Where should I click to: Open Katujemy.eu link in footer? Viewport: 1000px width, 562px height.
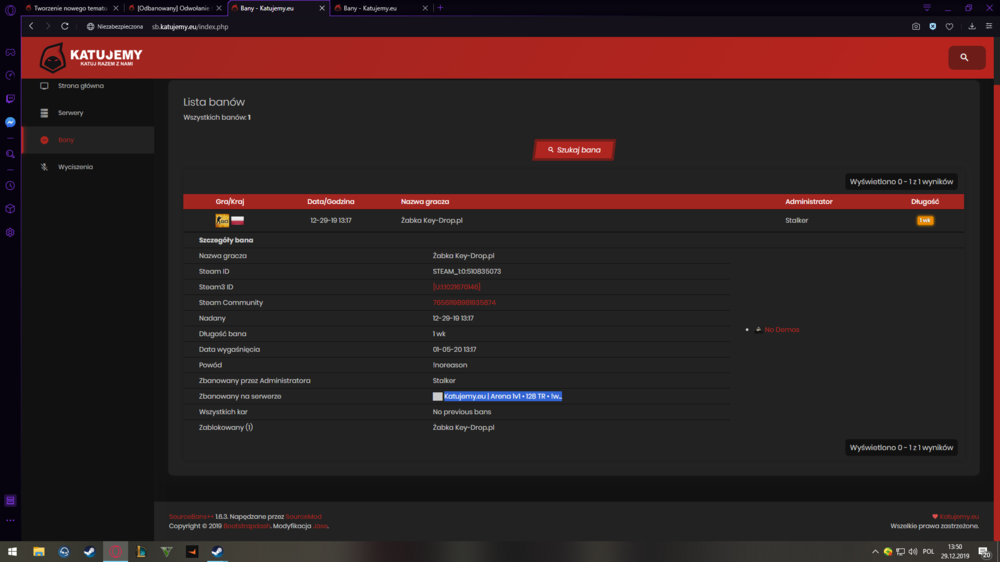959,517
